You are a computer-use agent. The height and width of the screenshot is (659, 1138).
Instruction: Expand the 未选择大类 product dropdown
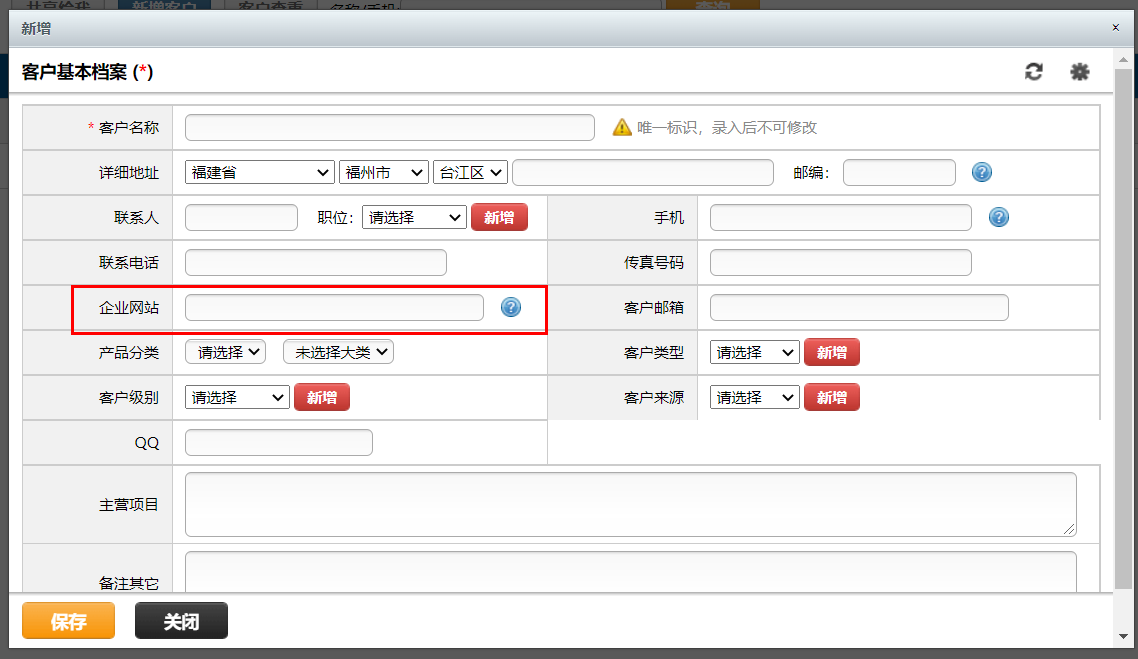click(x=338, y=352)
